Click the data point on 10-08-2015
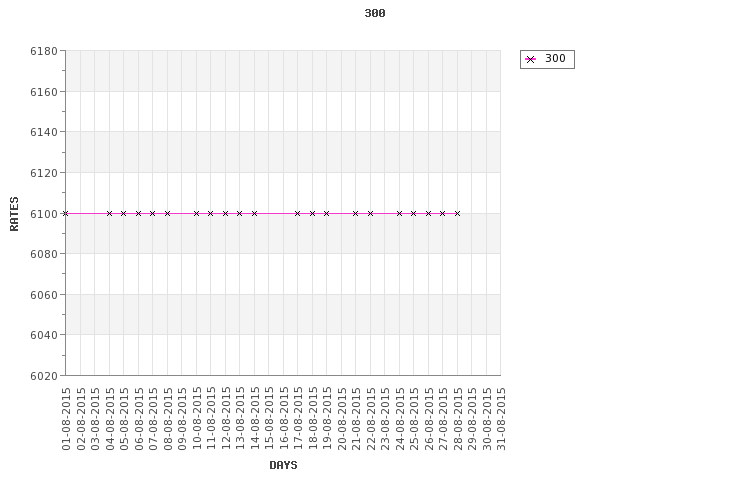This screenshot has height=500, width=750. [x=196, y=213]
